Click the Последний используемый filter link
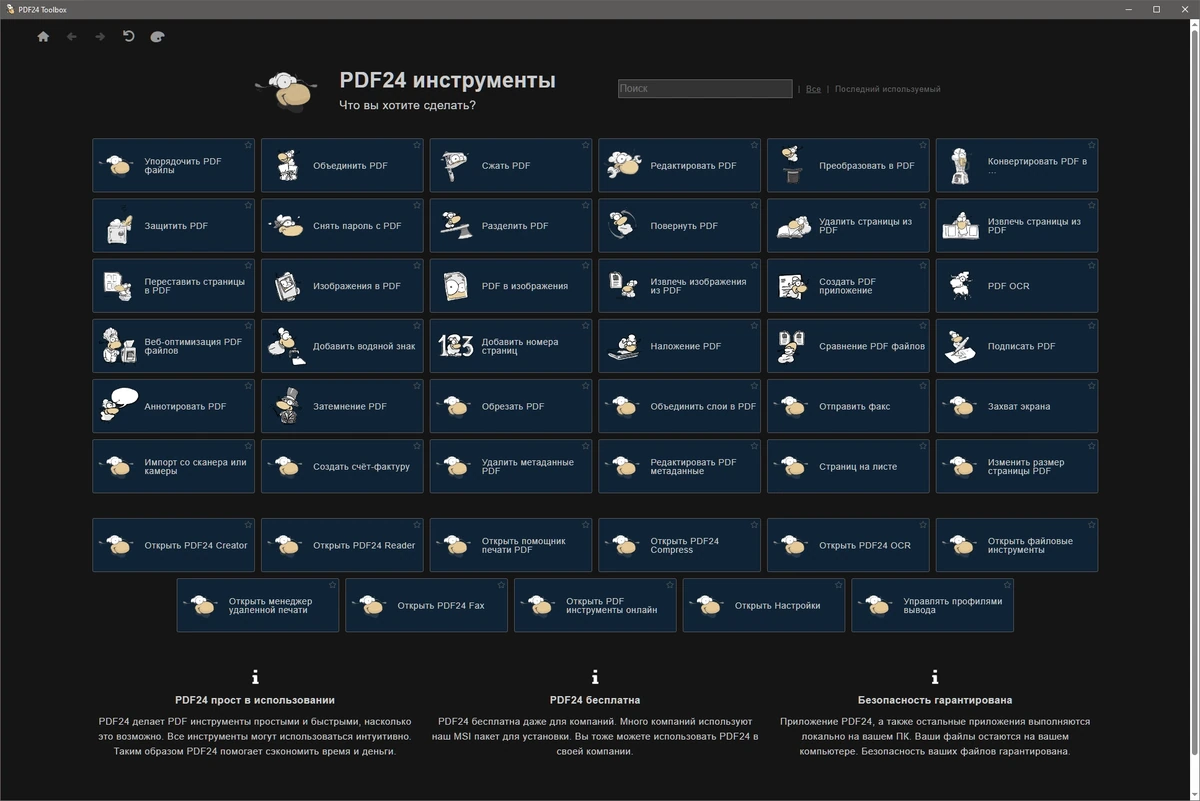 [887, 89]
